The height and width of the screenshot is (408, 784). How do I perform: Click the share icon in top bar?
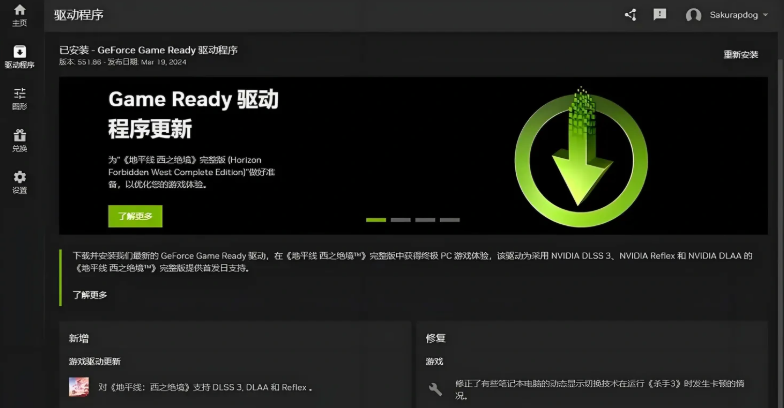[x=630, y=15]
